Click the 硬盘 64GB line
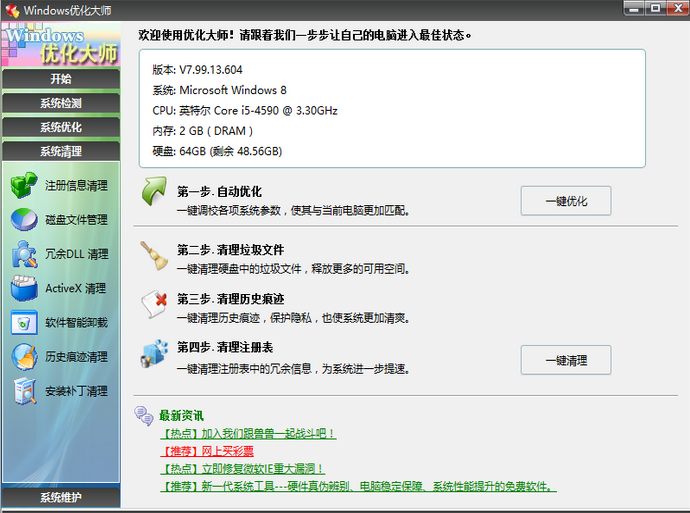The height and width of the screenshot is (513, 690). point(217,151)
